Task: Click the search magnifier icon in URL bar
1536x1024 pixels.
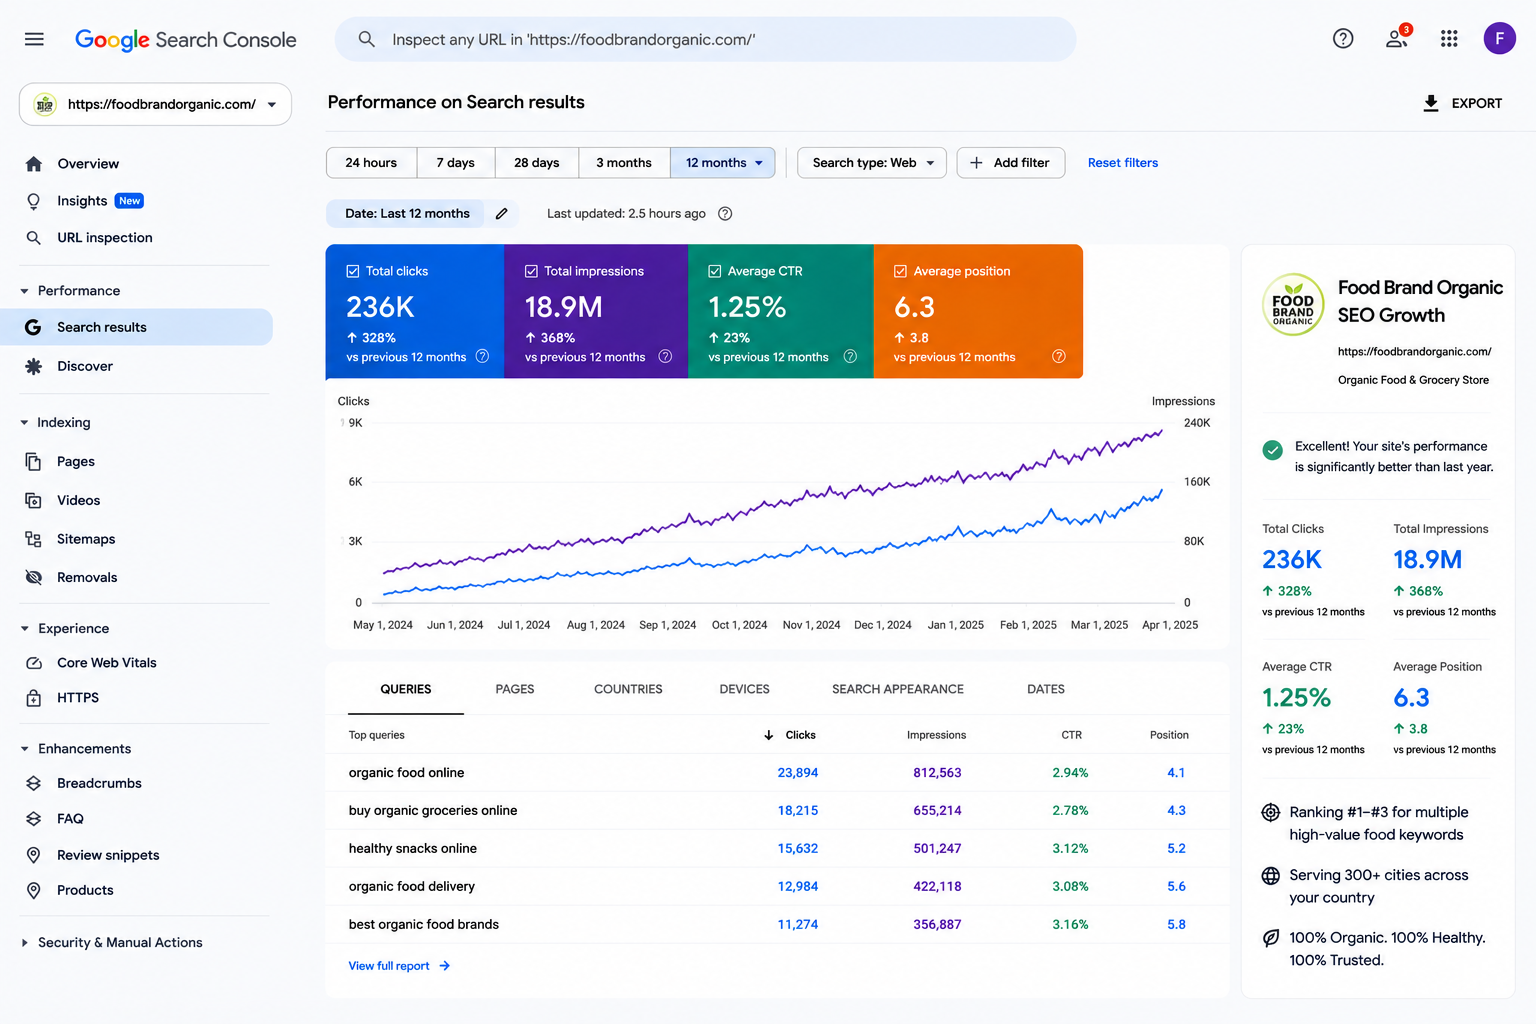Action: pyautogui.click(x=367, y=39)
